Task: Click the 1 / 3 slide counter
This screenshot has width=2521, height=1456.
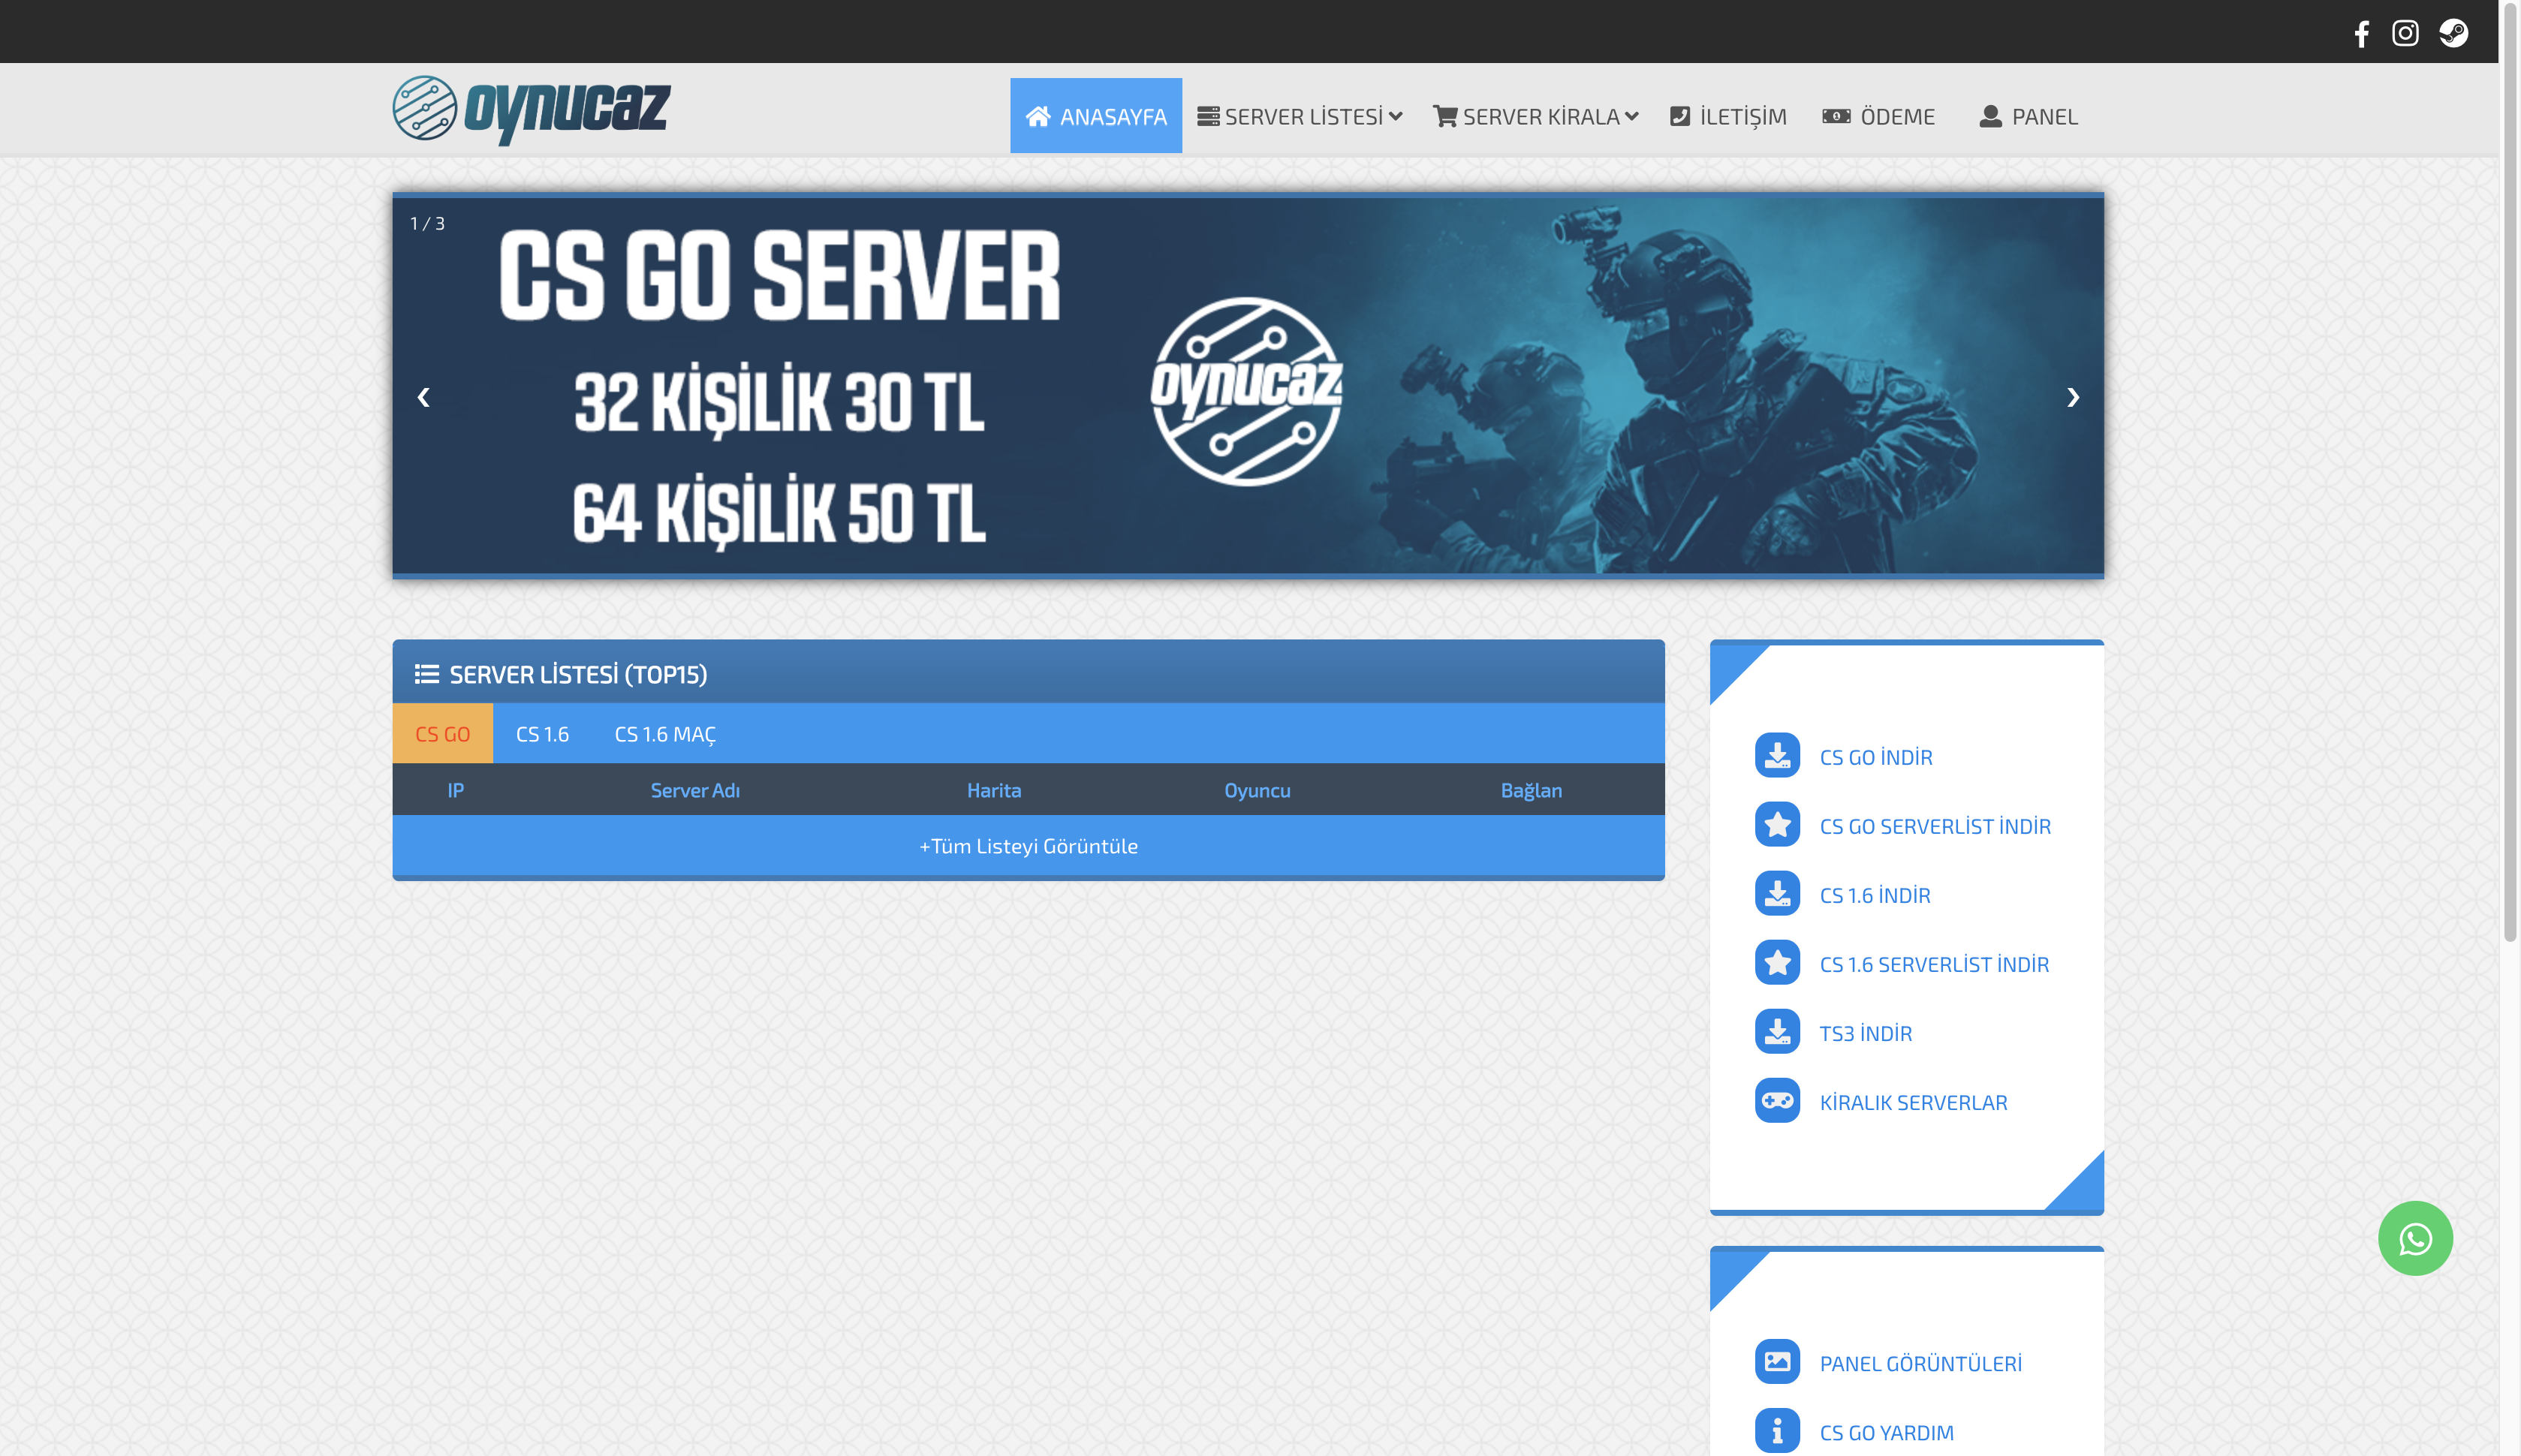Action: (x=427, y=223)
